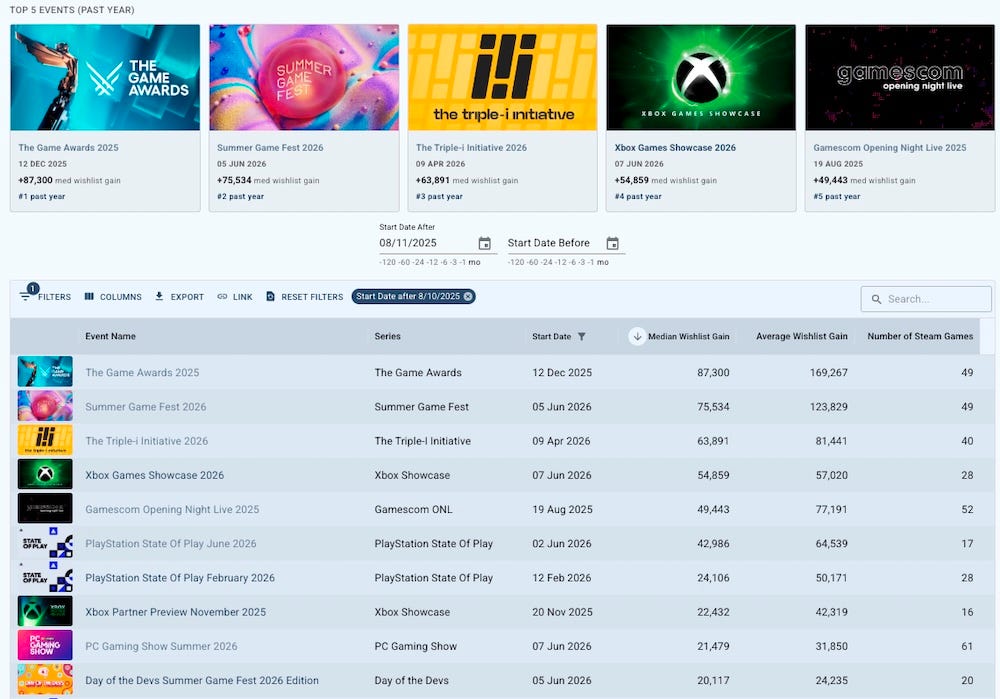Open Summer Game Fest 2026 table row link

(145, 407)
